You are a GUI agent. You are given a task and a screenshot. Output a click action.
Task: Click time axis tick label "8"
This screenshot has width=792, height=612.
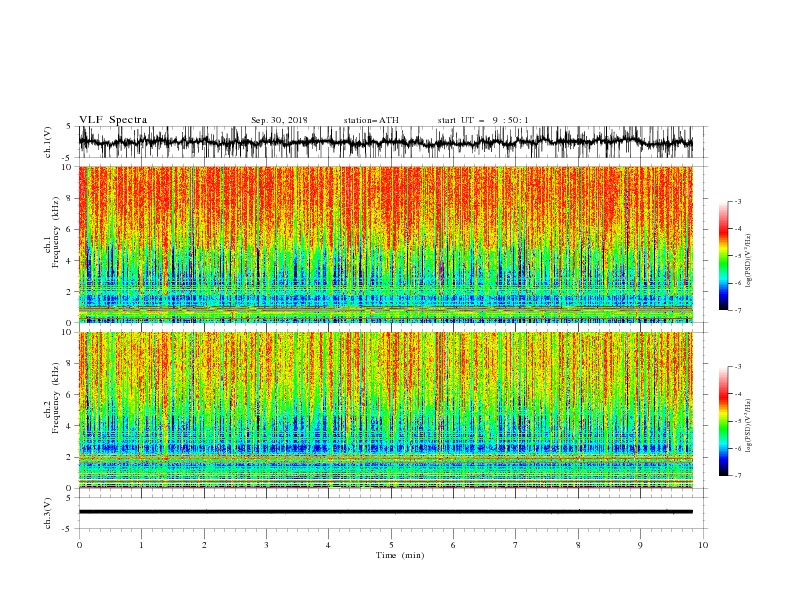[x=578, y=545]
